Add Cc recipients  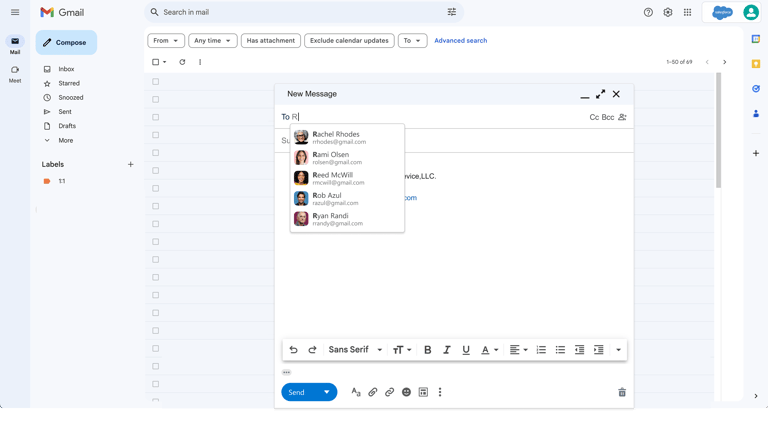tap(594, 117)
